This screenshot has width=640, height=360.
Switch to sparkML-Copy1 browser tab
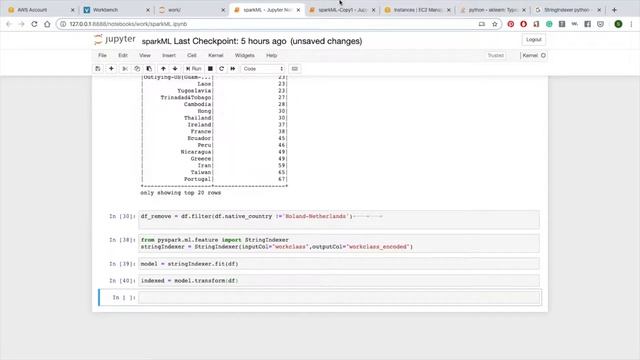pos(341,10)
